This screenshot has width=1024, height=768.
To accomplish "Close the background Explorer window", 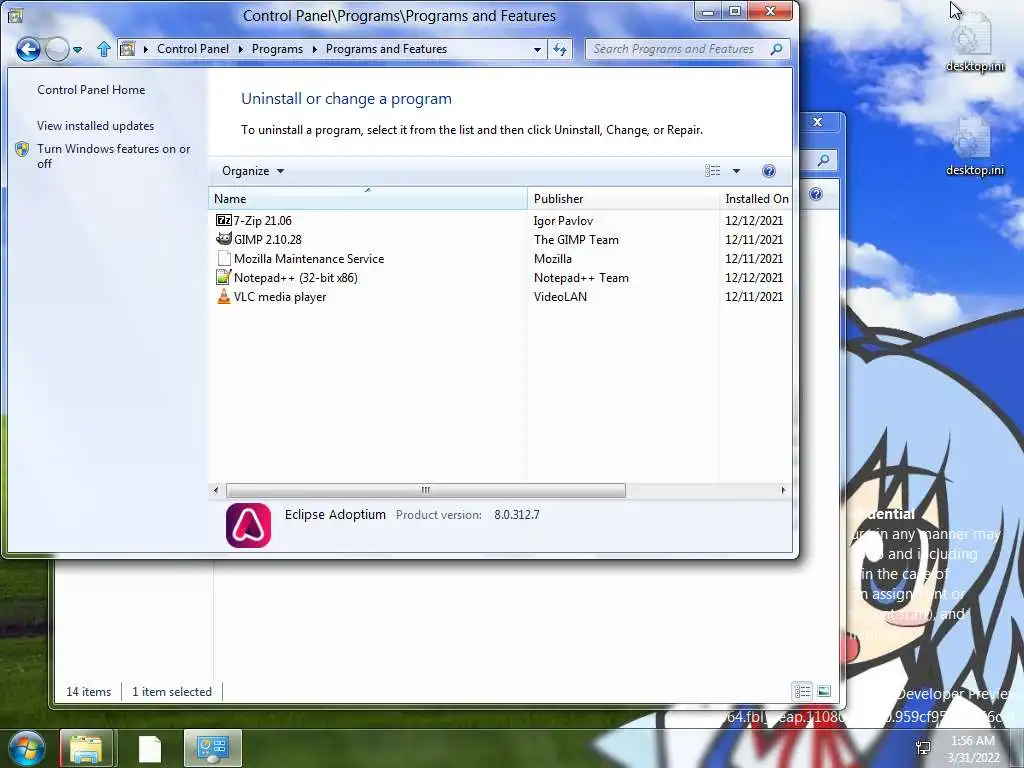I will tap(817, 122).
